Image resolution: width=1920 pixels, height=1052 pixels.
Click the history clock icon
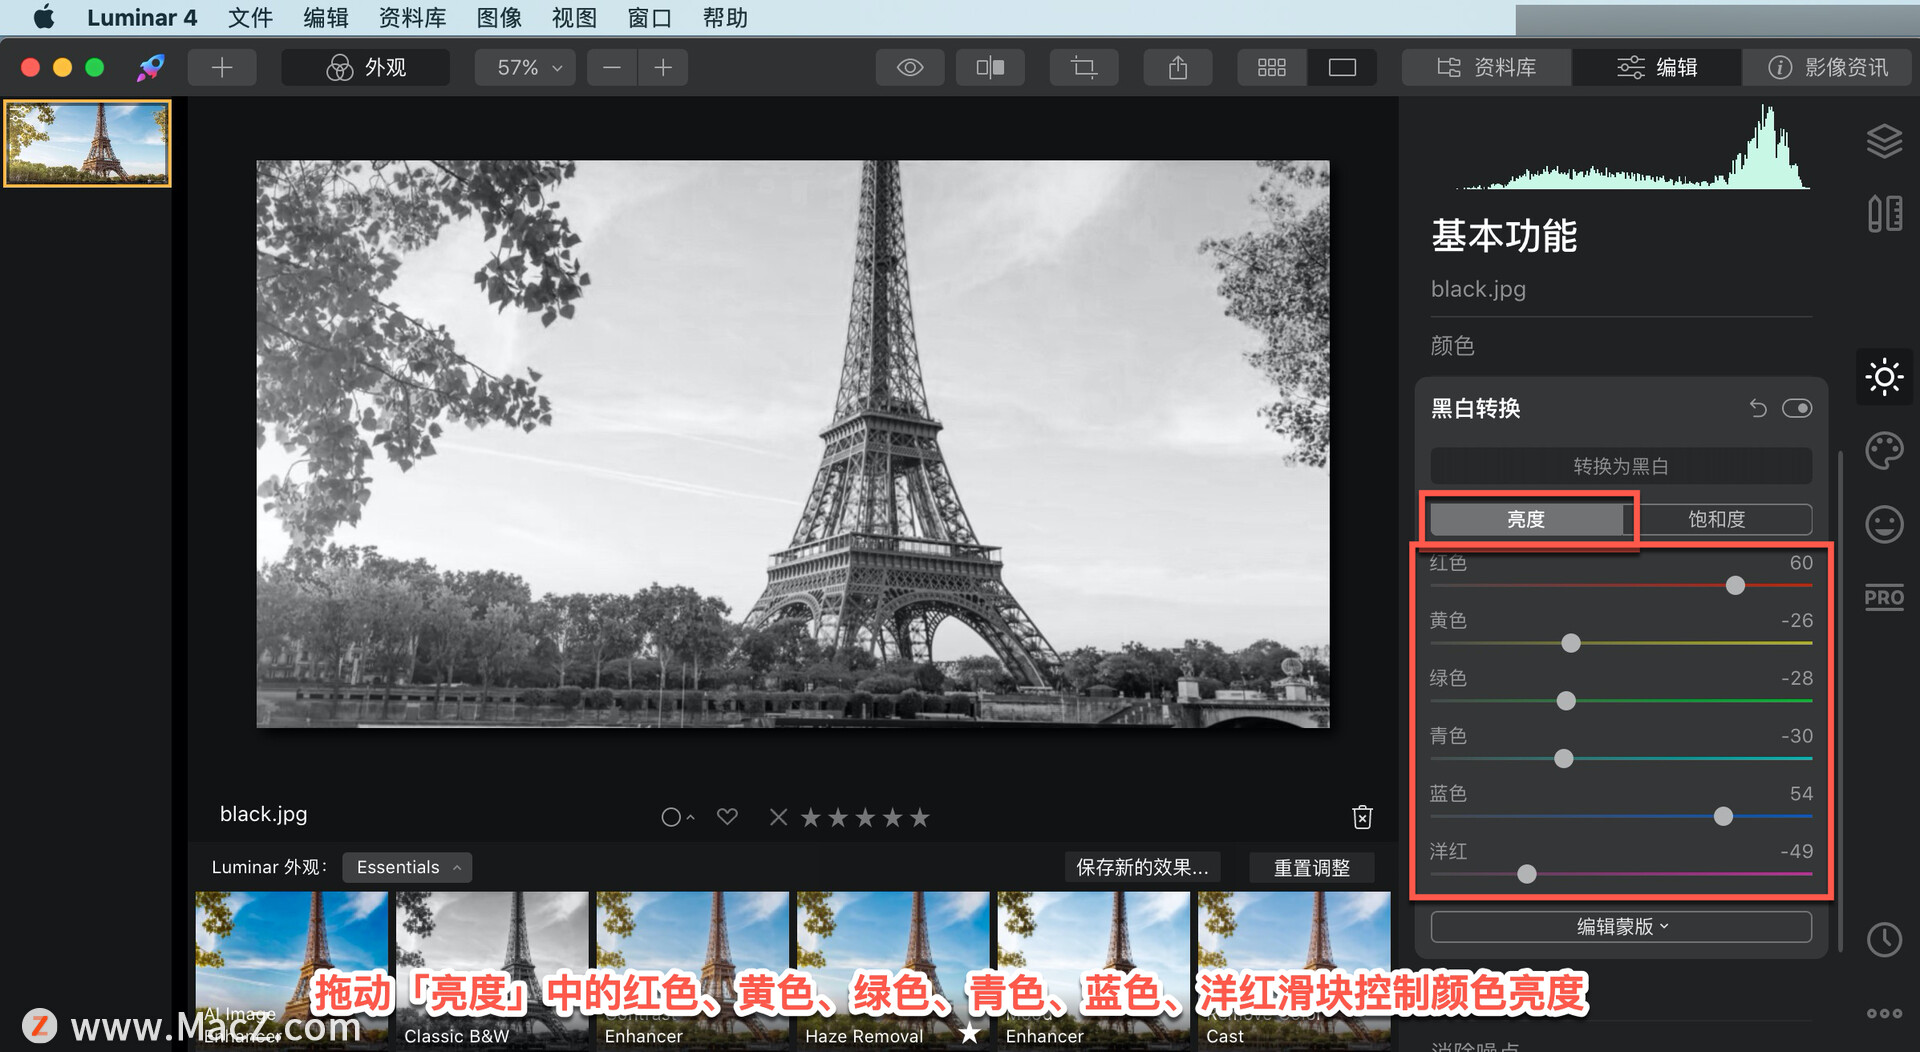click(x=1884, y=940)
